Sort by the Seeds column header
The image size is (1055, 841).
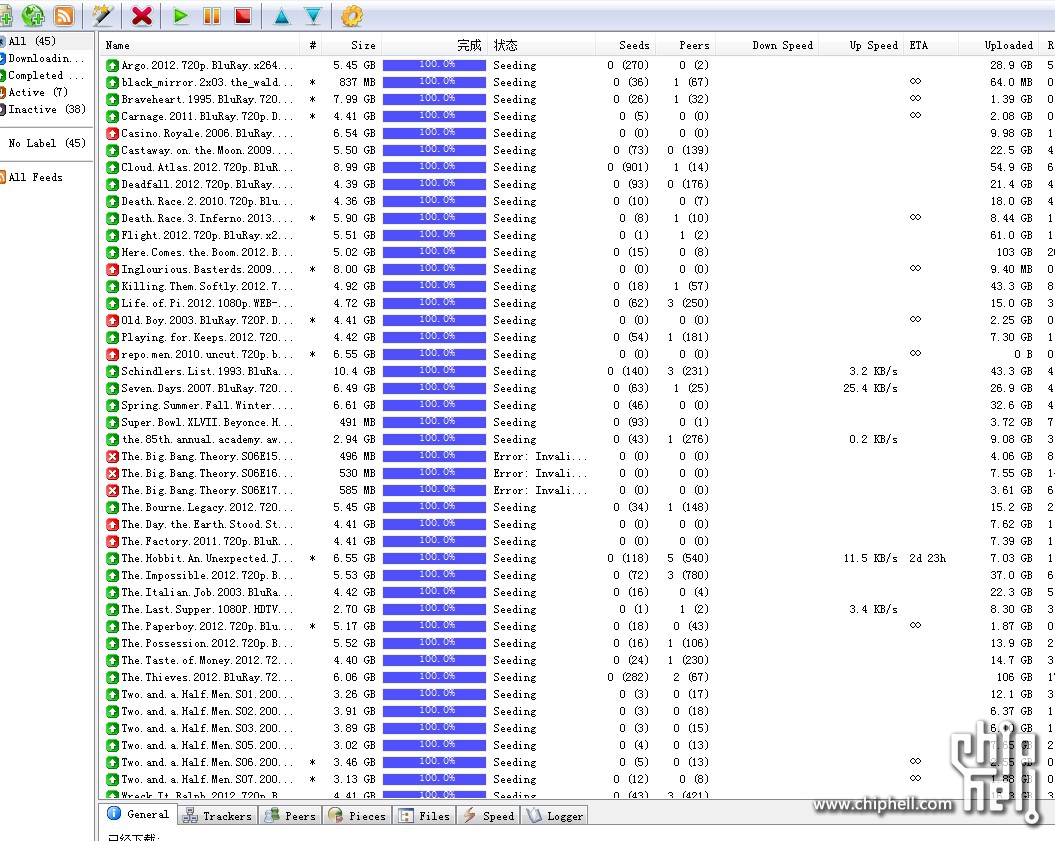pos(625,45)
